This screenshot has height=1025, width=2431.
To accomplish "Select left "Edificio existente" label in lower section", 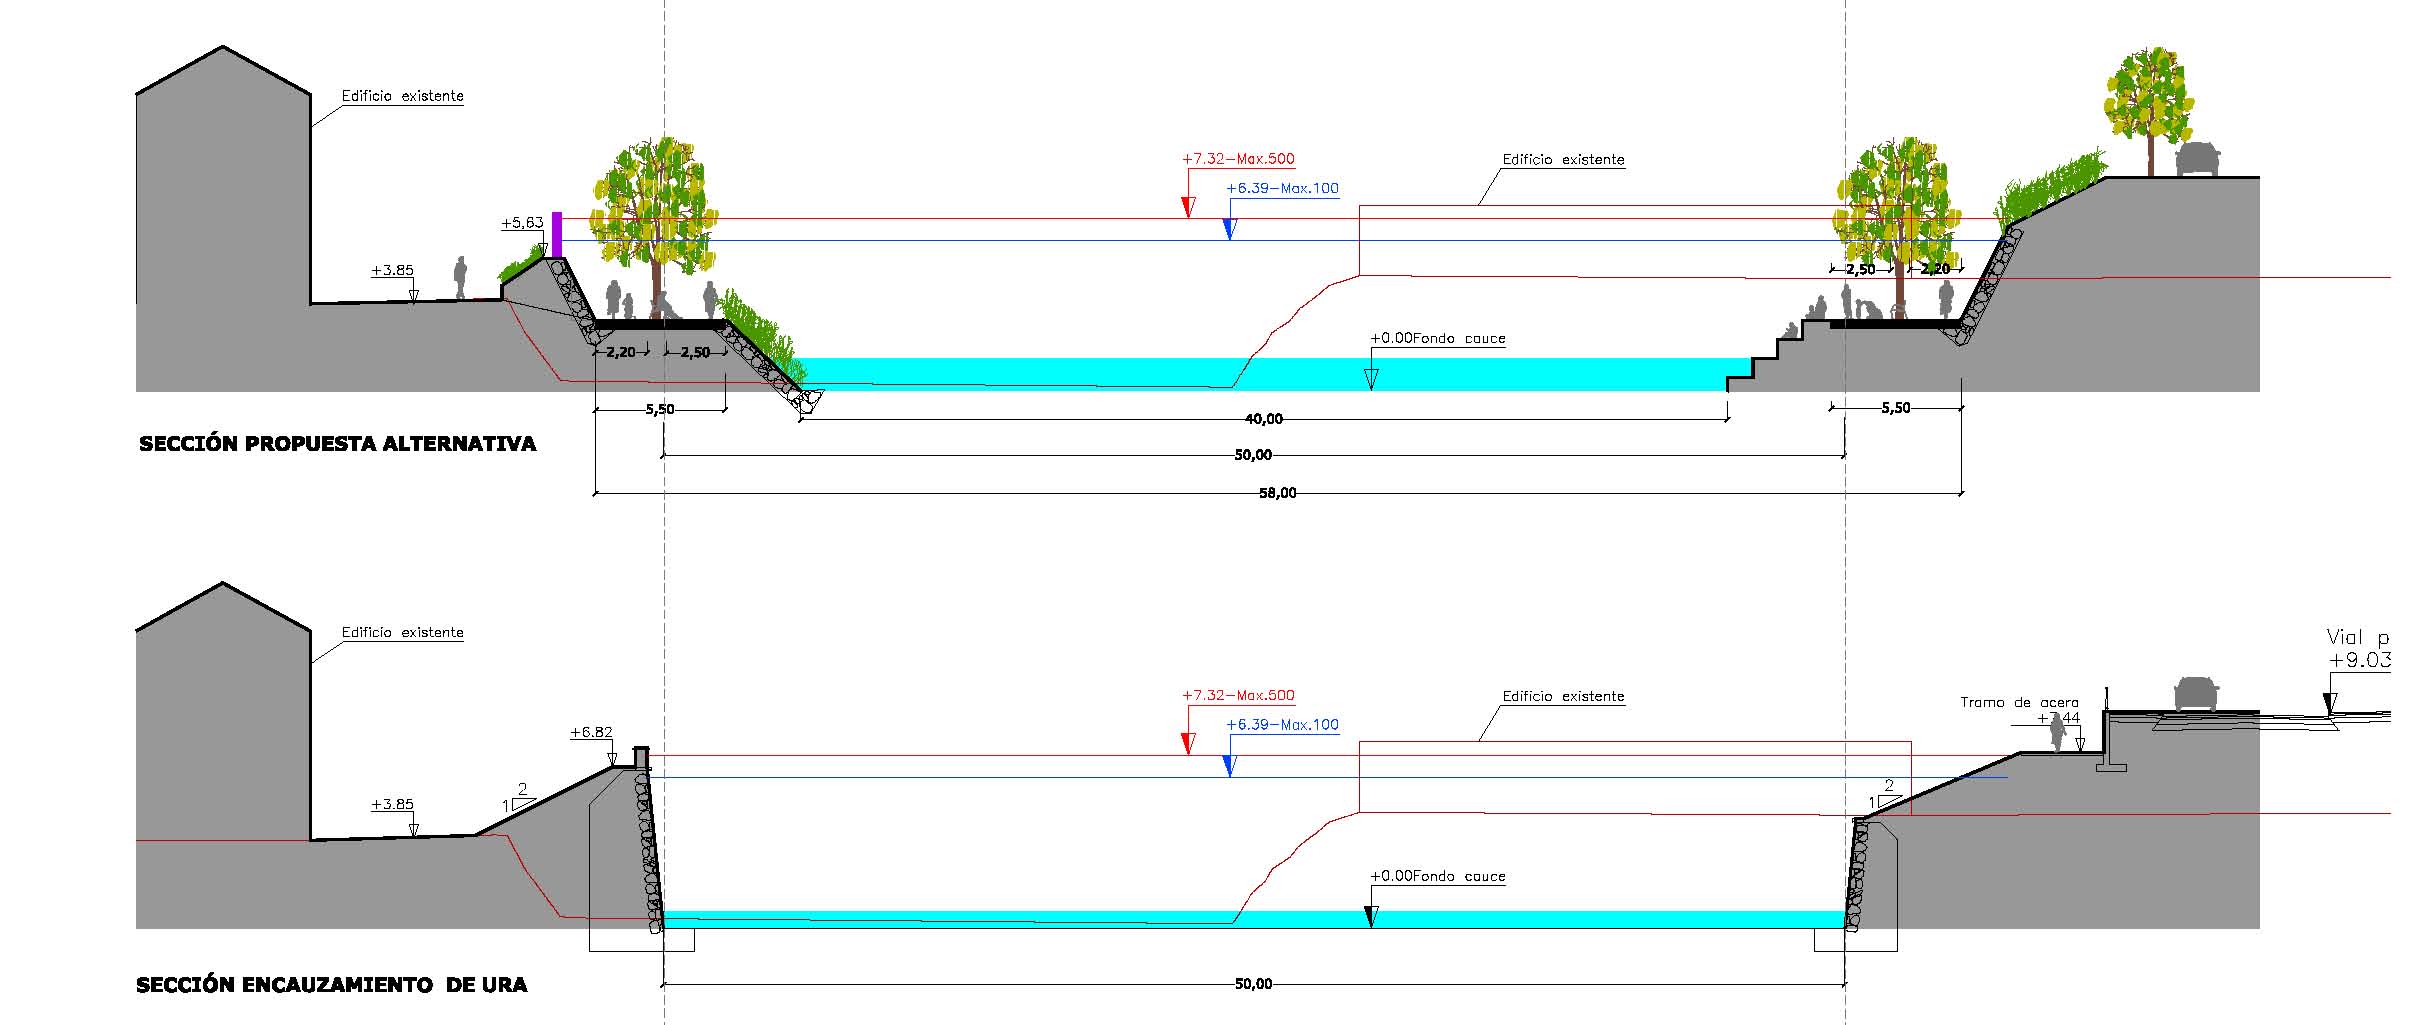I will 402,632.
